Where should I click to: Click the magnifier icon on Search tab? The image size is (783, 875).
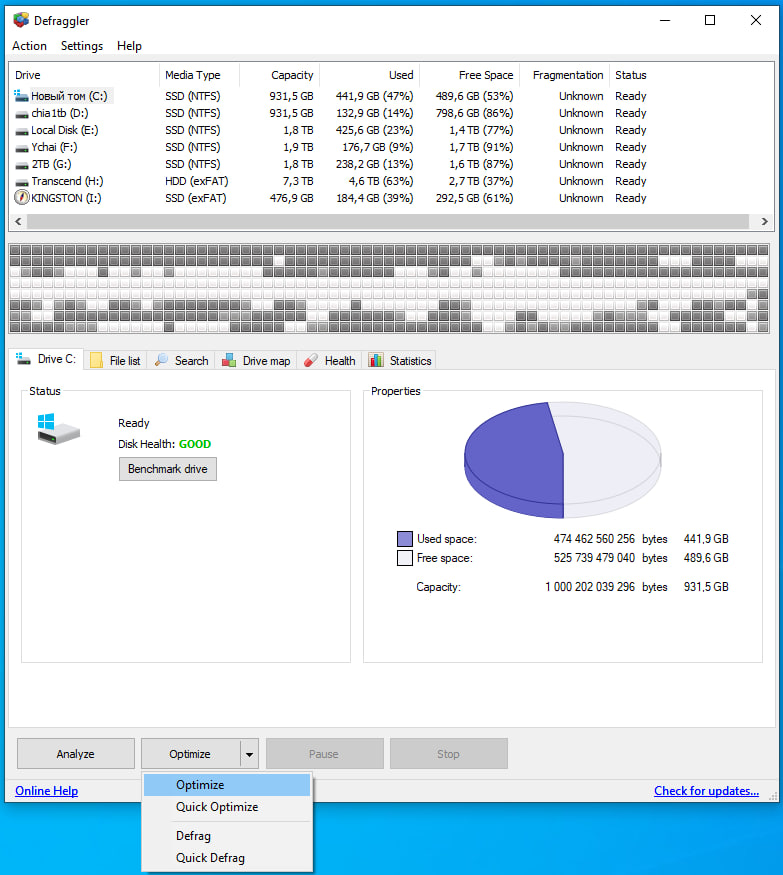(161, 360)
